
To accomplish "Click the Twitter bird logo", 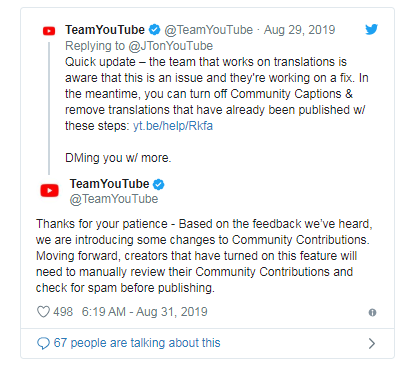I will (x=372, y=29).
